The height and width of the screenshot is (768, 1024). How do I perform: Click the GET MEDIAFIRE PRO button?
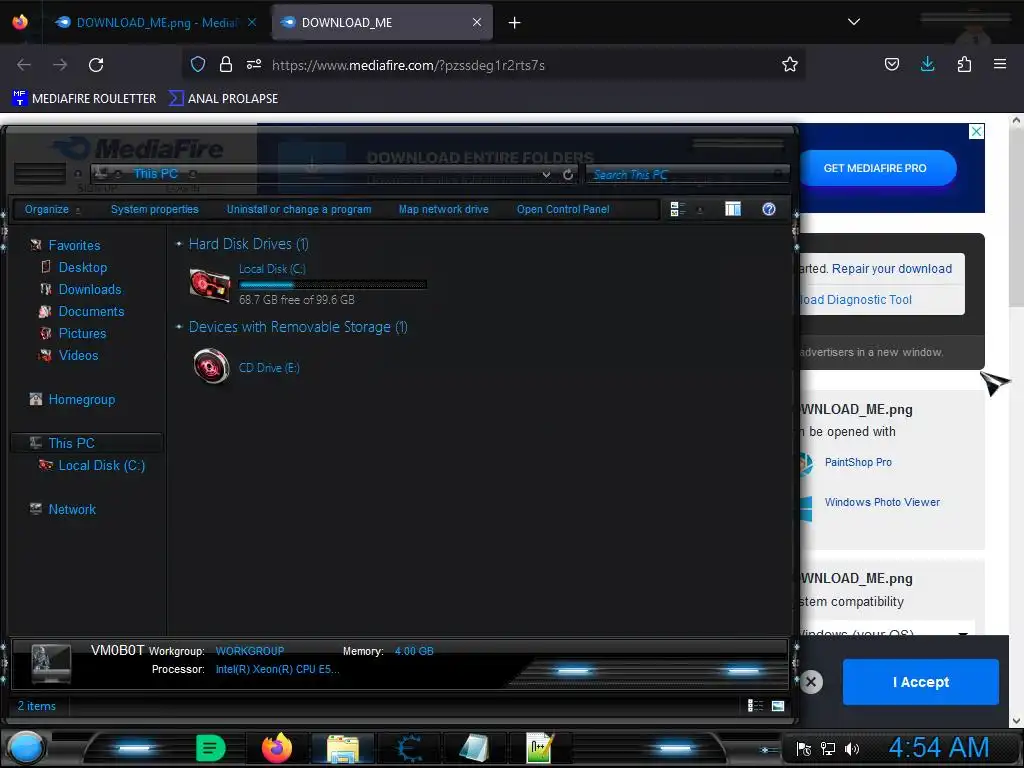pos(876,168)
